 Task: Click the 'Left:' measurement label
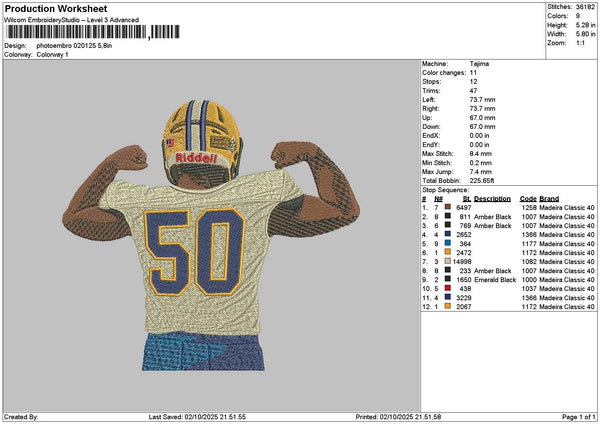coord(429,99)
